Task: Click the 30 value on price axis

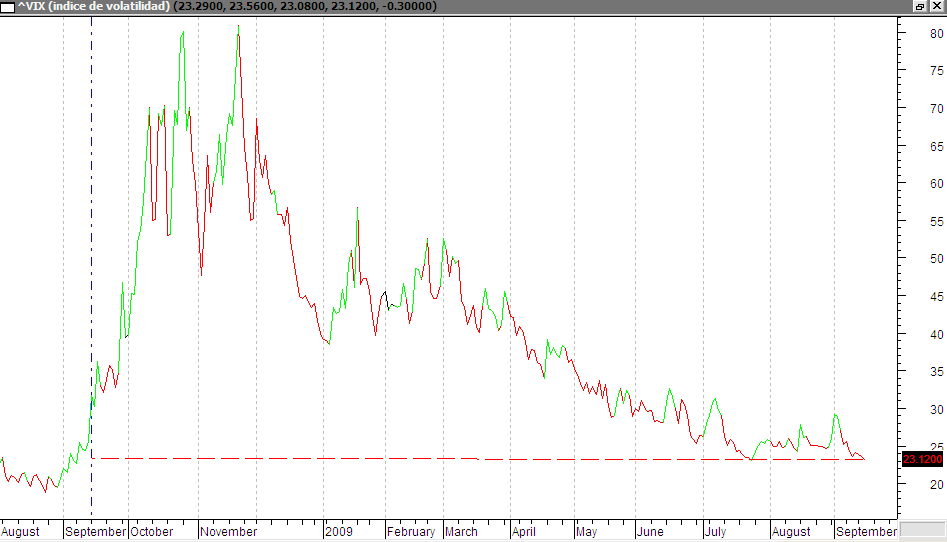Action: point(936,410)
